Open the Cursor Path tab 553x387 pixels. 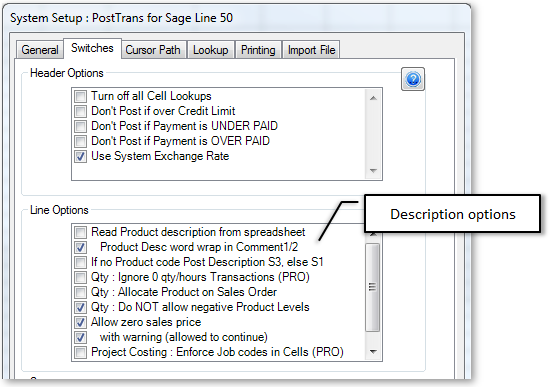(x=153, y=50)
